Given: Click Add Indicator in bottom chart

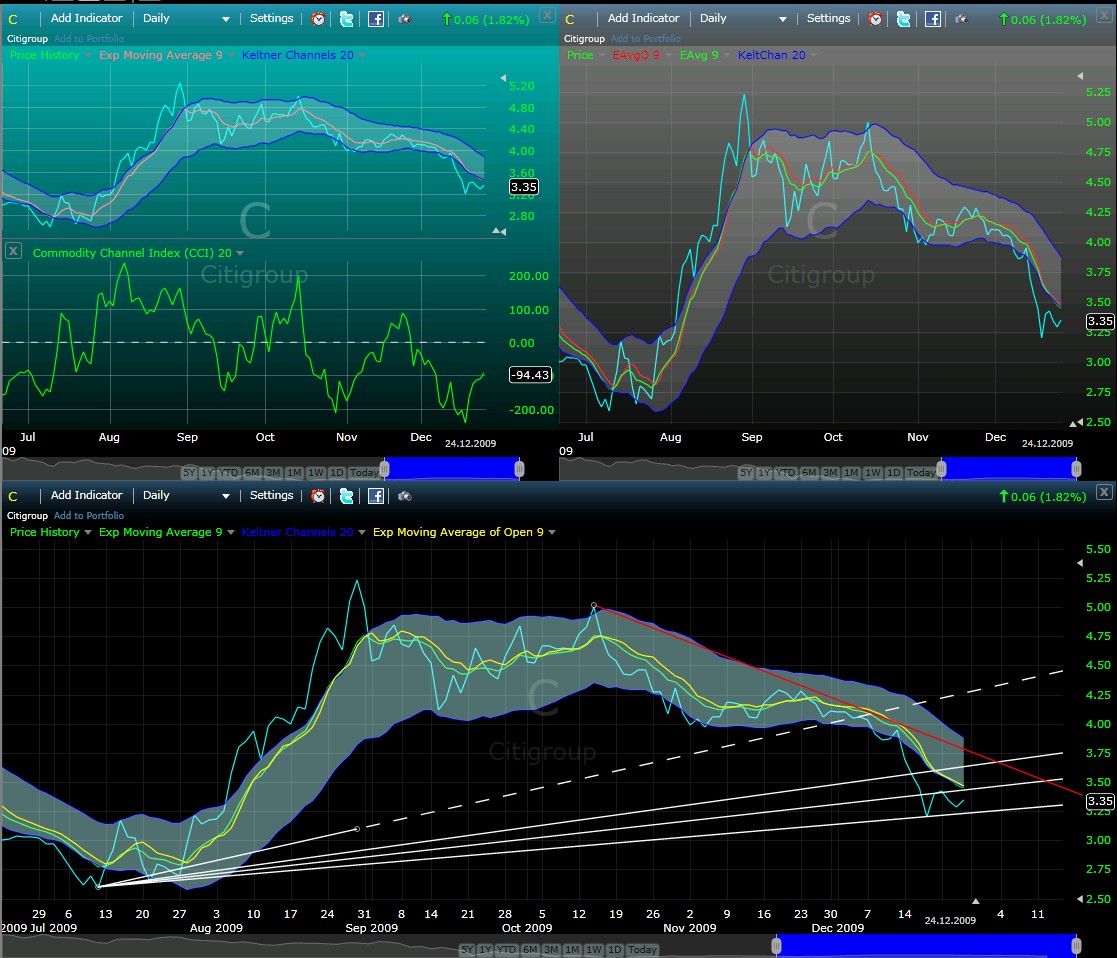Looking at the screenshot, I should tap(86, 495).
